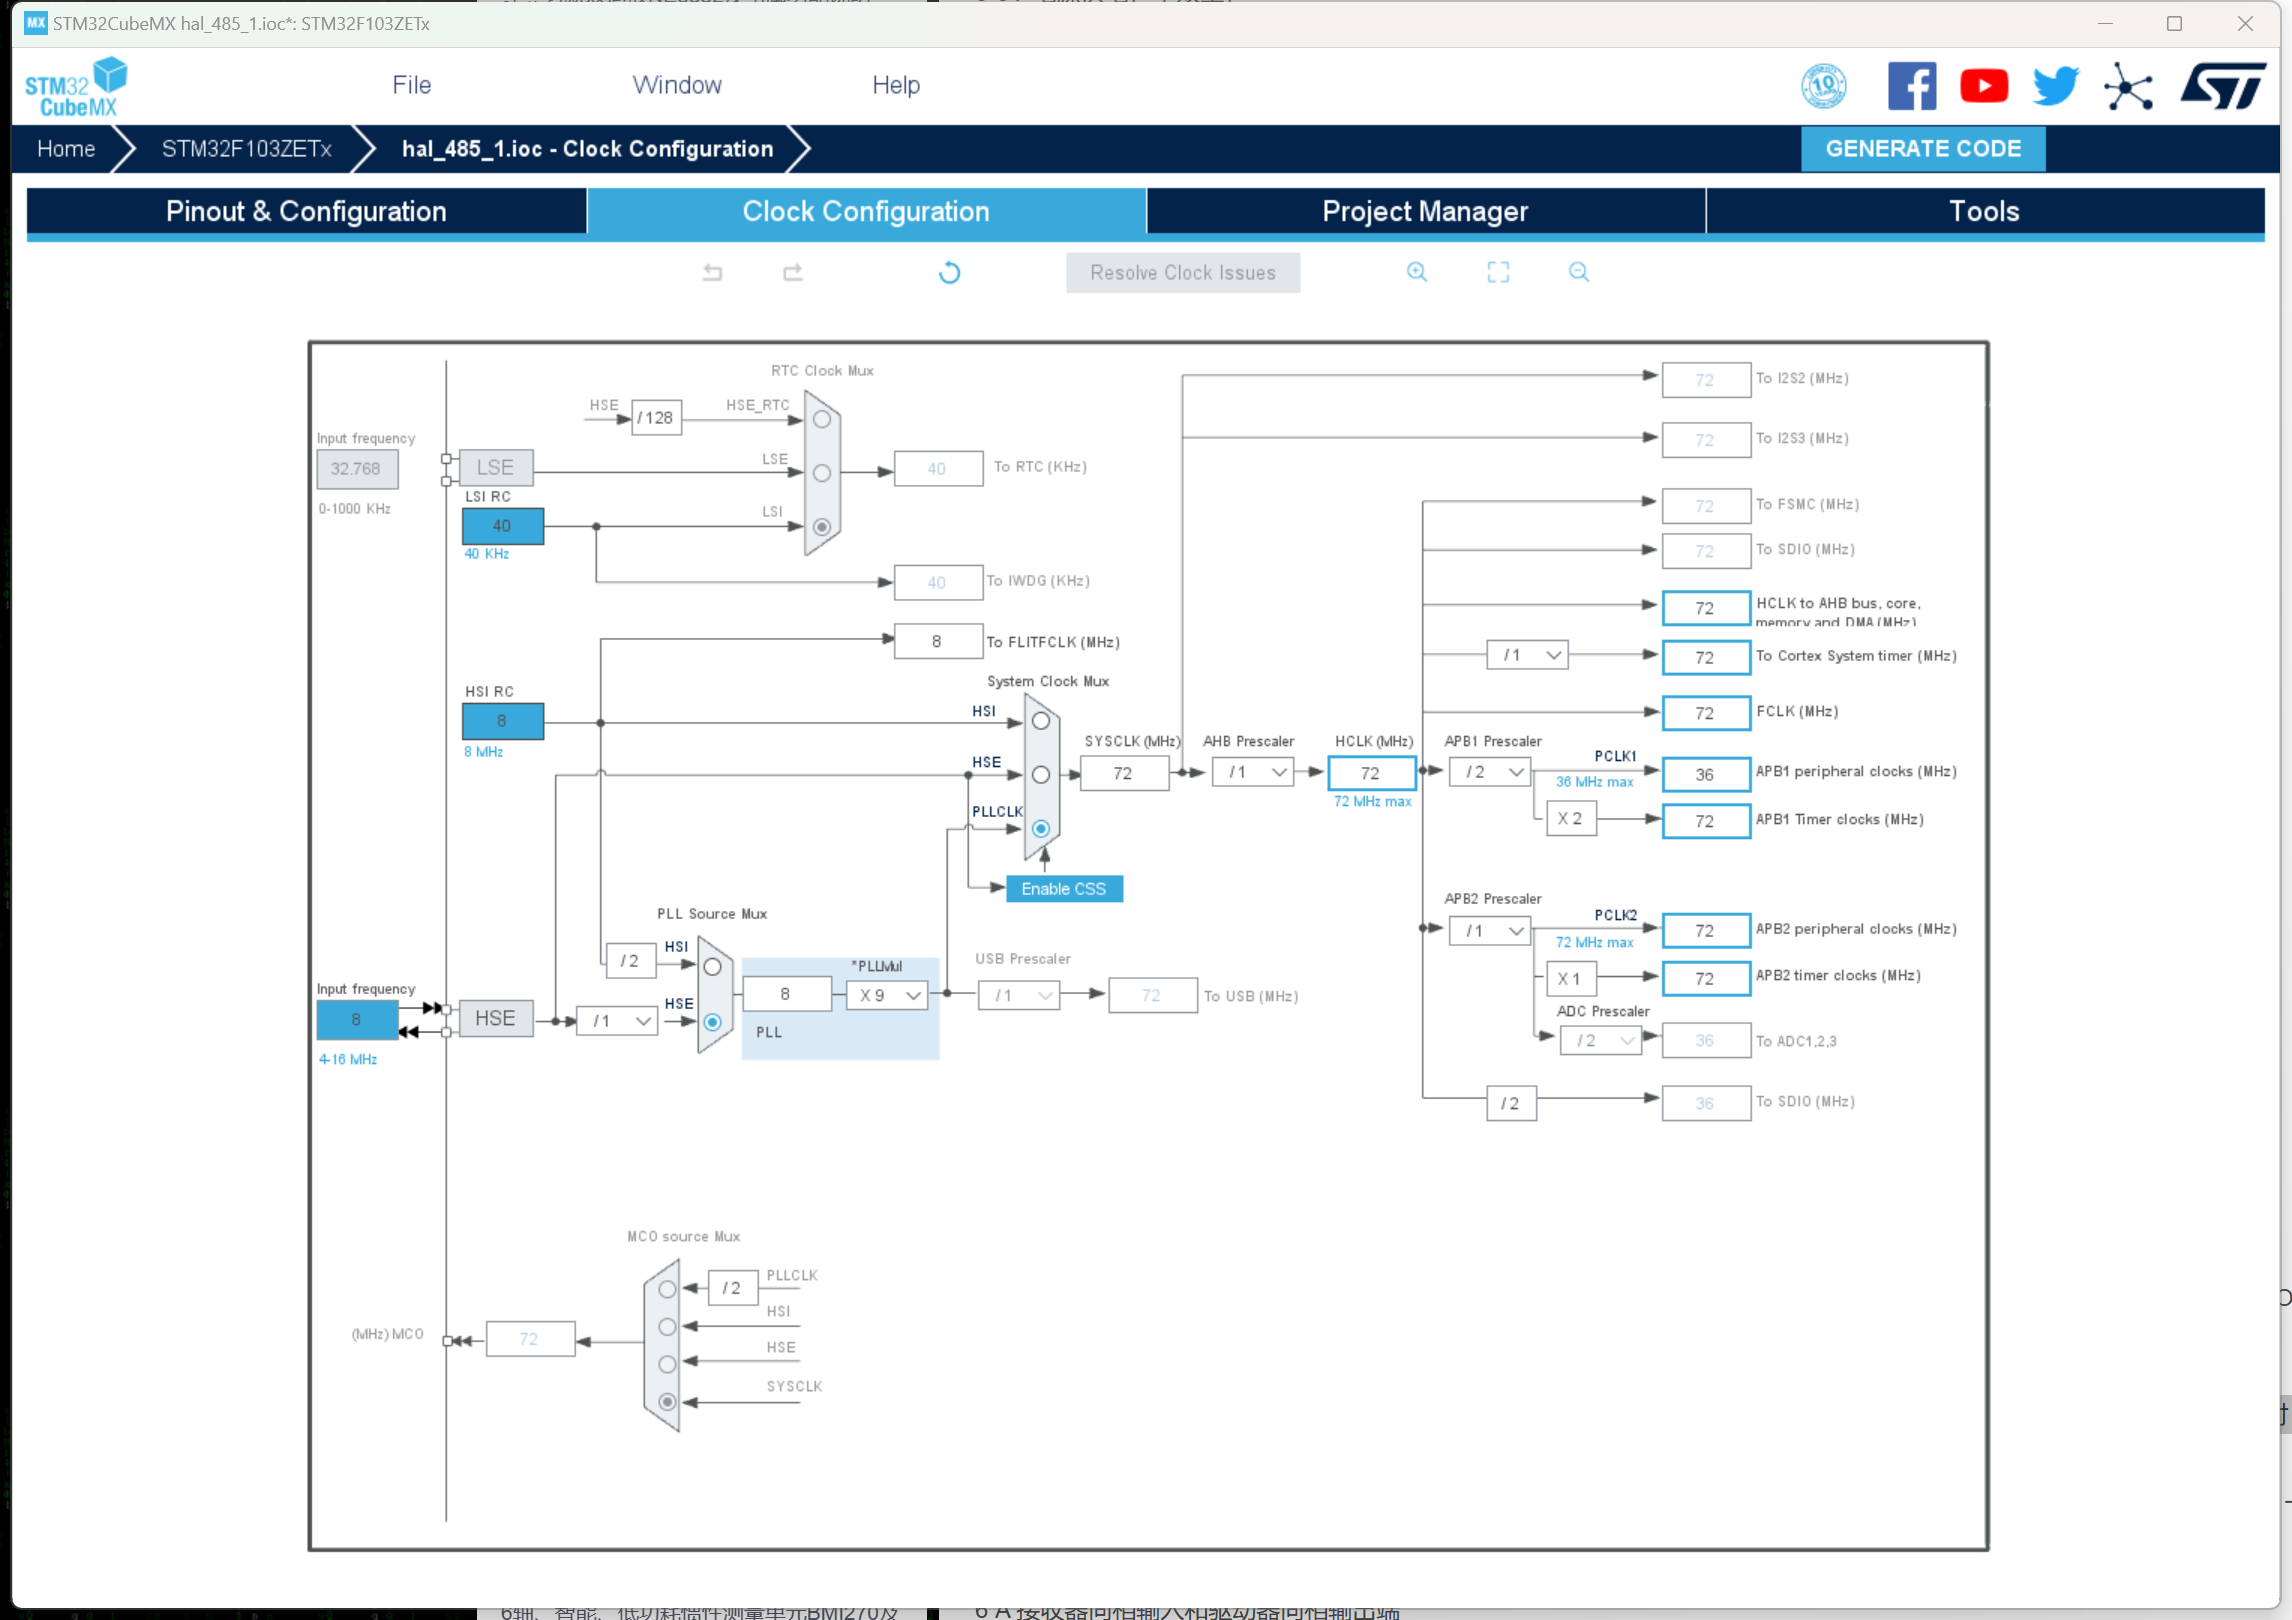Open the AHB Prescaler dropdown
2292x1620 pixels.
click(1255, 772)
